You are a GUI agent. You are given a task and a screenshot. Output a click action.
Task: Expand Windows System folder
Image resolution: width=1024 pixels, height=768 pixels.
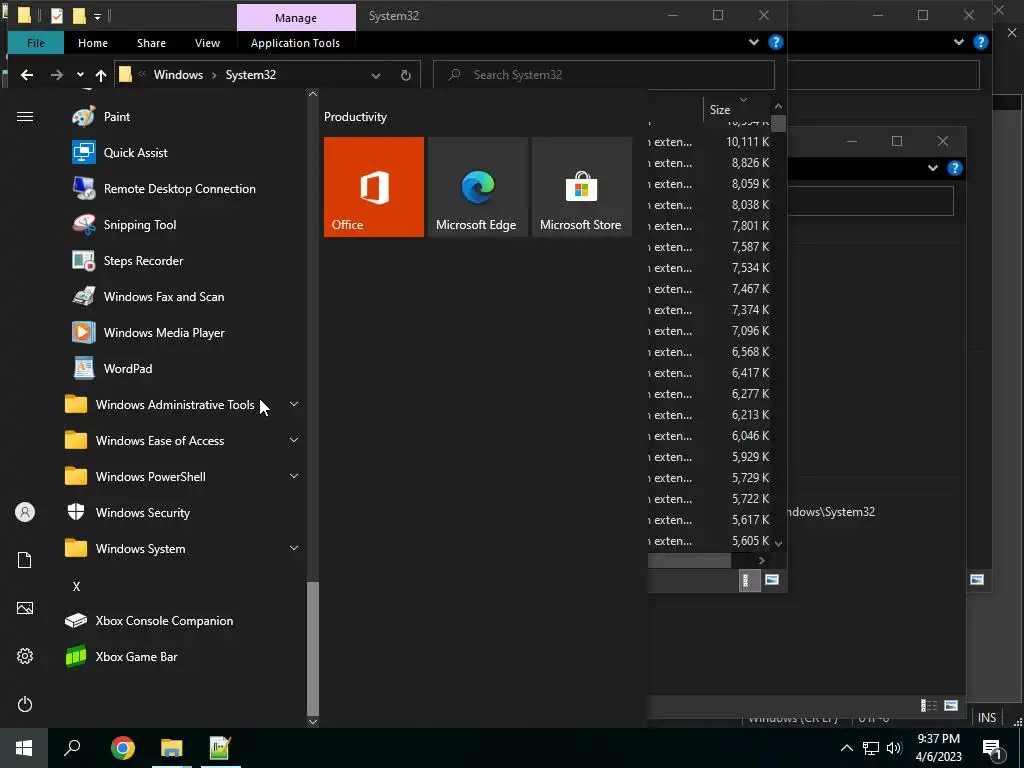pos(294,549)
